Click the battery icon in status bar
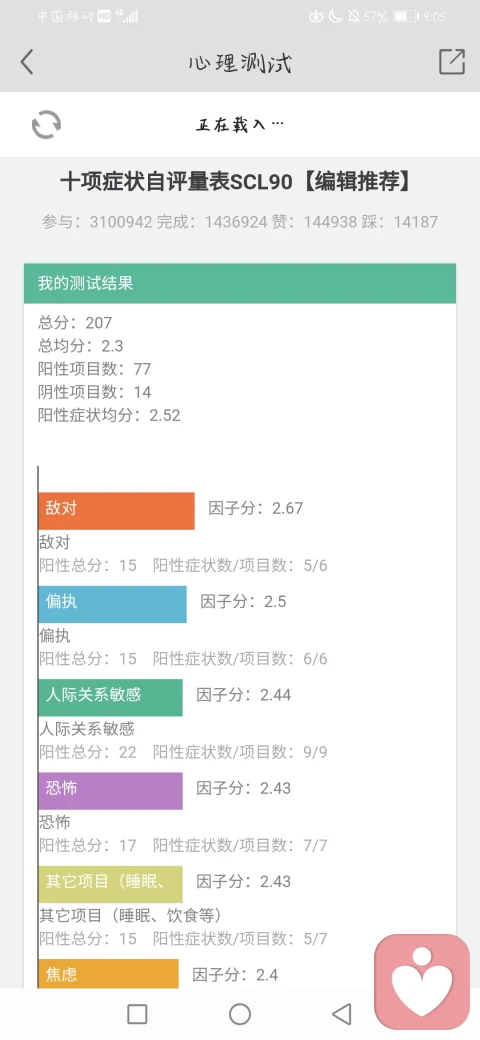Screen dimensions: 480x1040 [x=404, y=17]
